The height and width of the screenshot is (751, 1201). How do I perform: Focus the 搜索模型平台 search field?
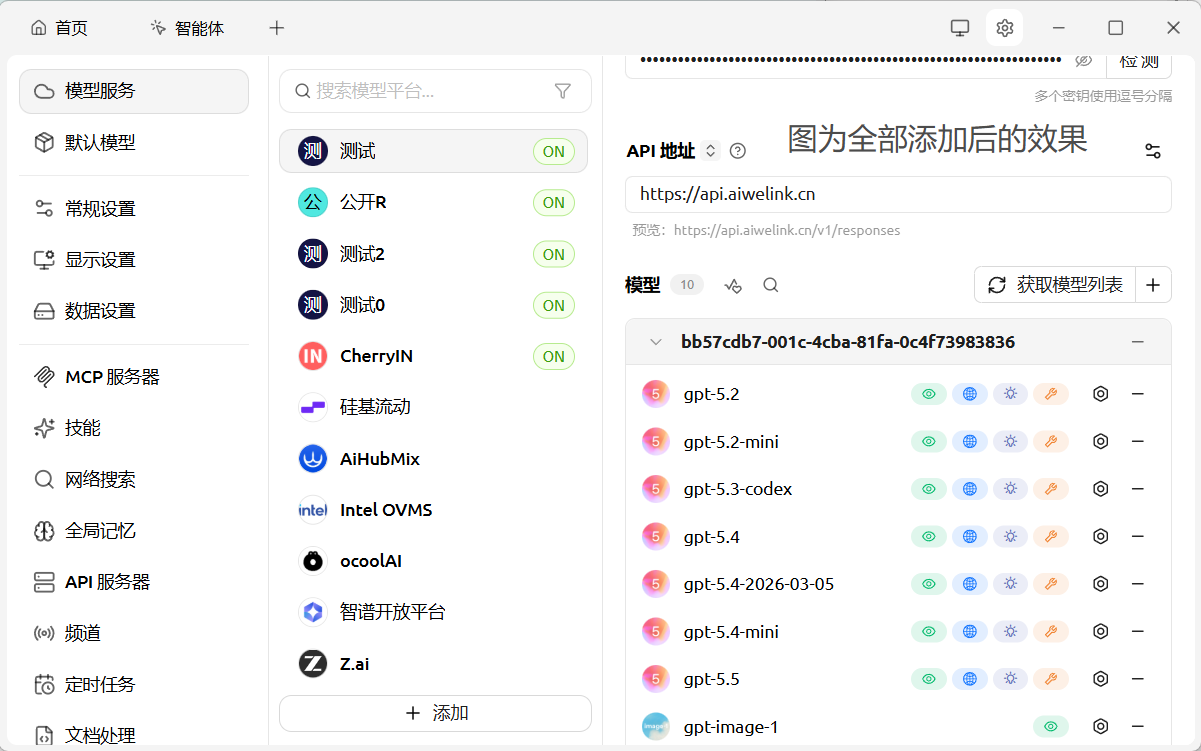[435, 91]
